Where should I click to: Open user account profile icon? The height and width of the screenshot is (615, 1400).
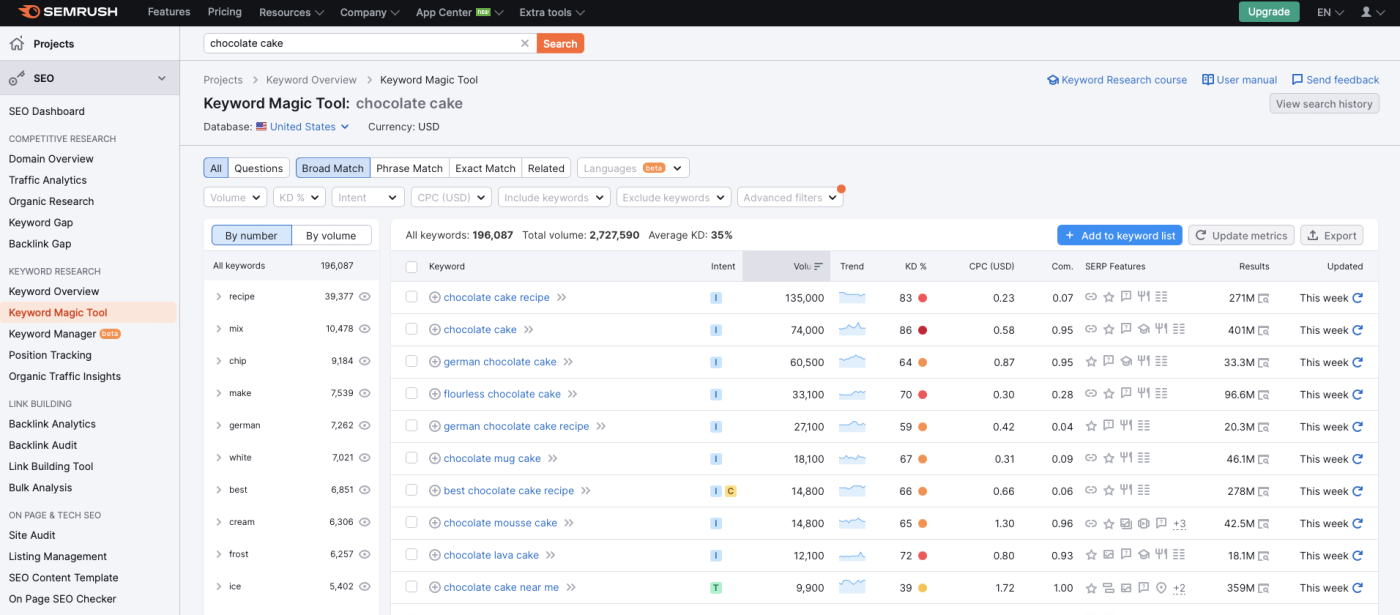1366,12
